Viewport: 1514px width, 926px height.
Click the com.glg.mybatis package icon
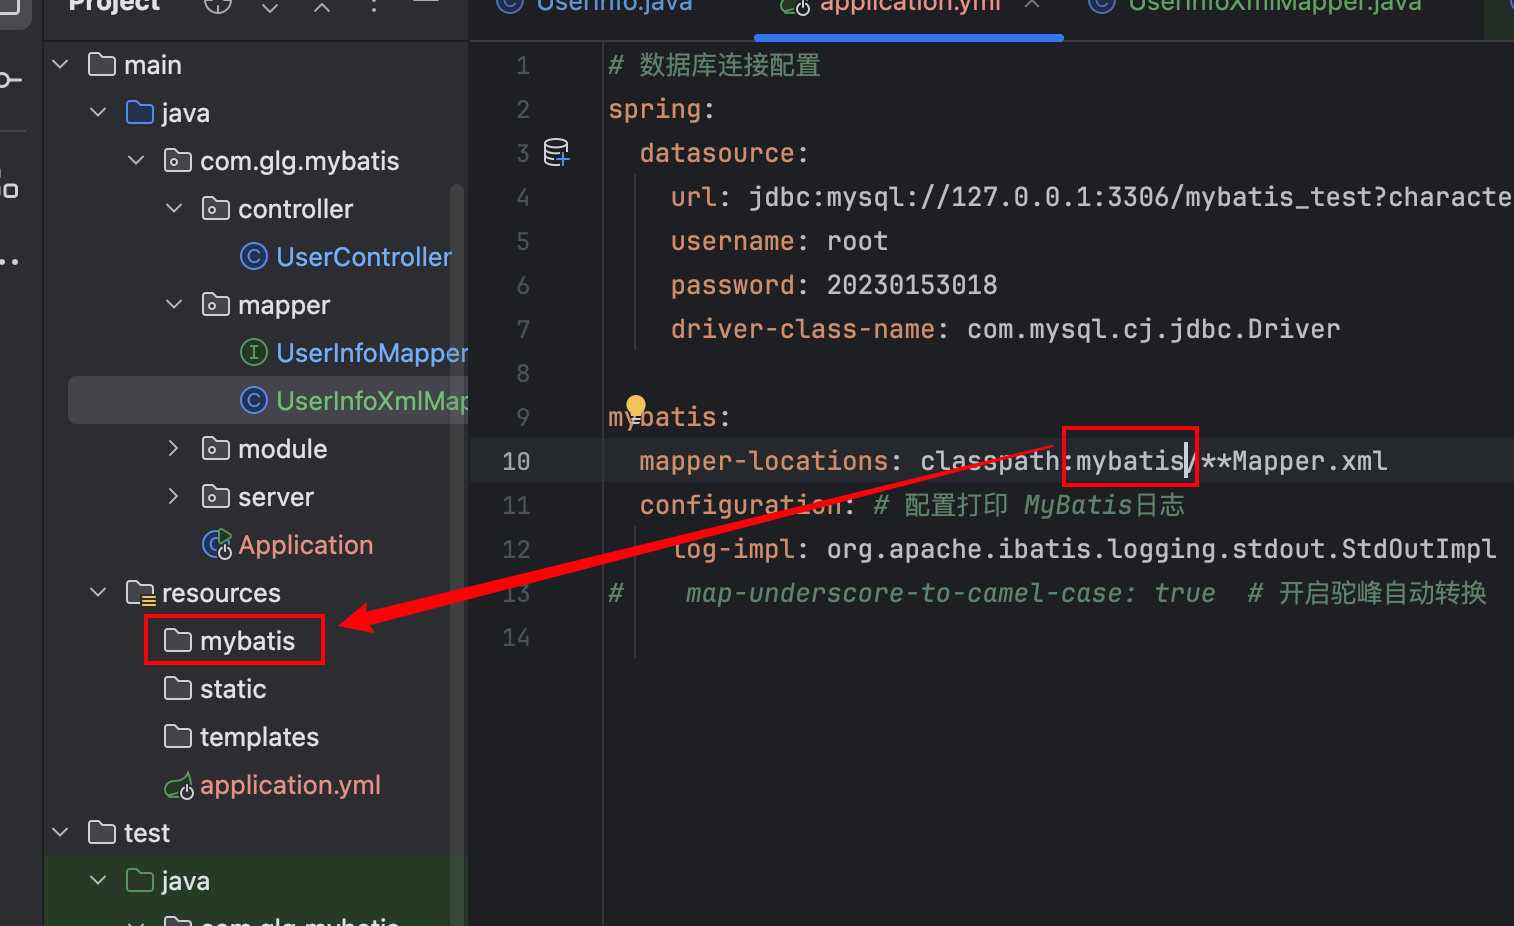pos(178,161)
